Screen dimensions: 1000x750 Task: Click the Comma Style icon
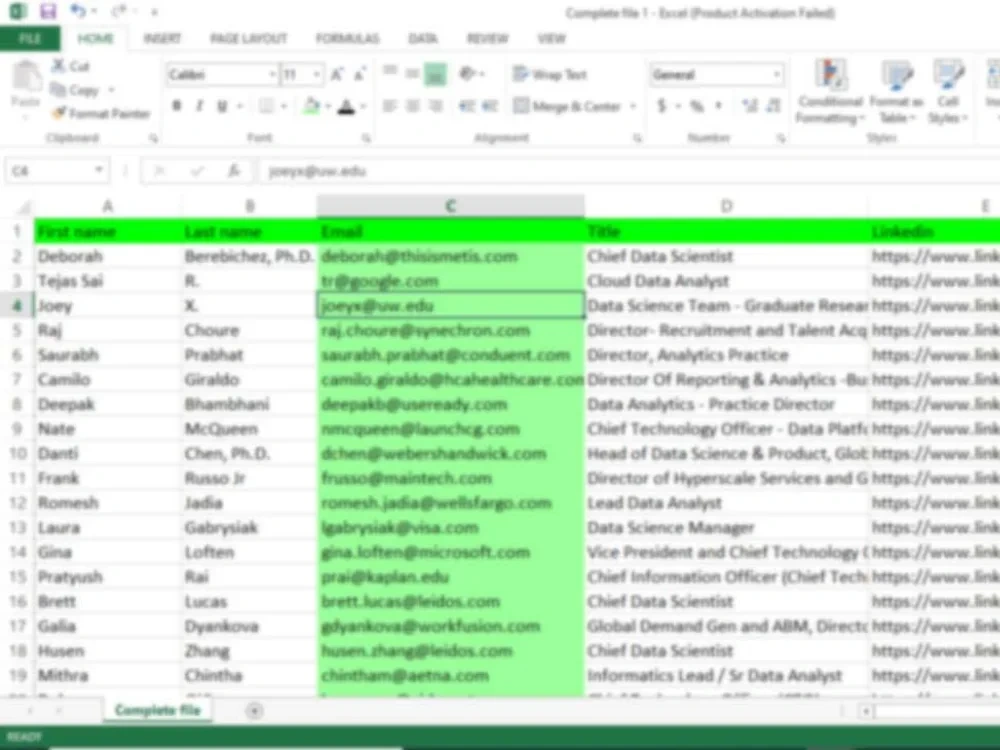pyautogui.click(x=720, y=106)
